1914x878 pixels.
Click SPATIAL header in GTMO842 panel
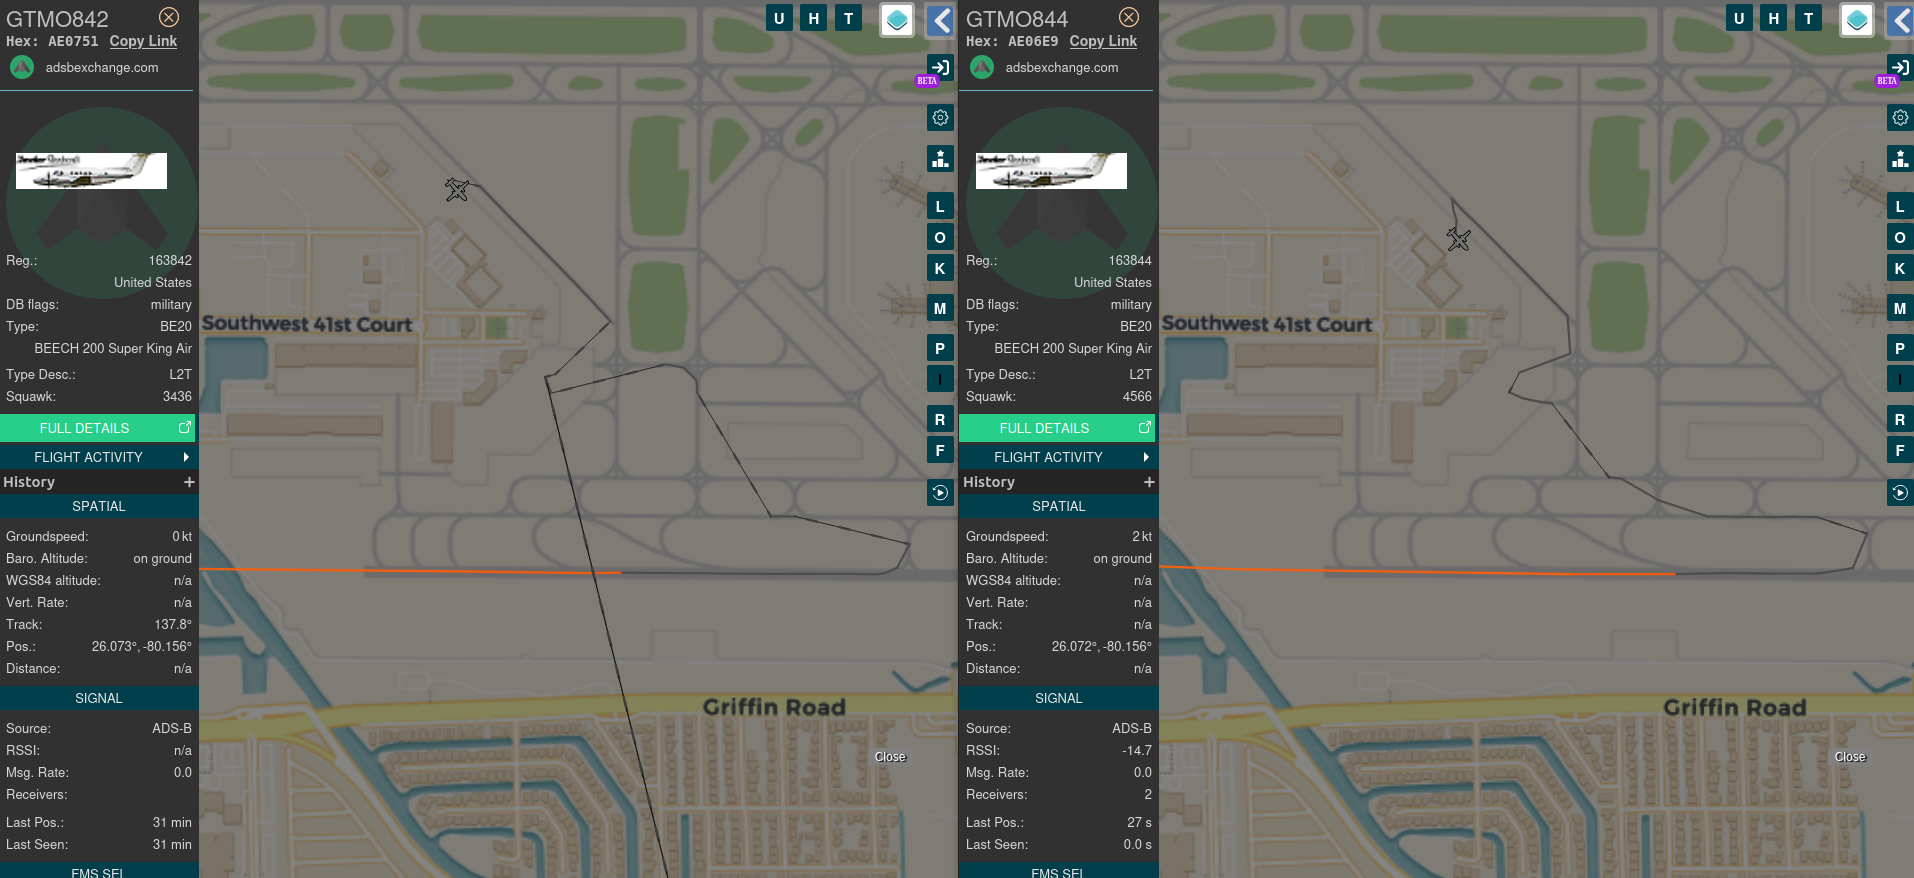(x=99, y=506)
